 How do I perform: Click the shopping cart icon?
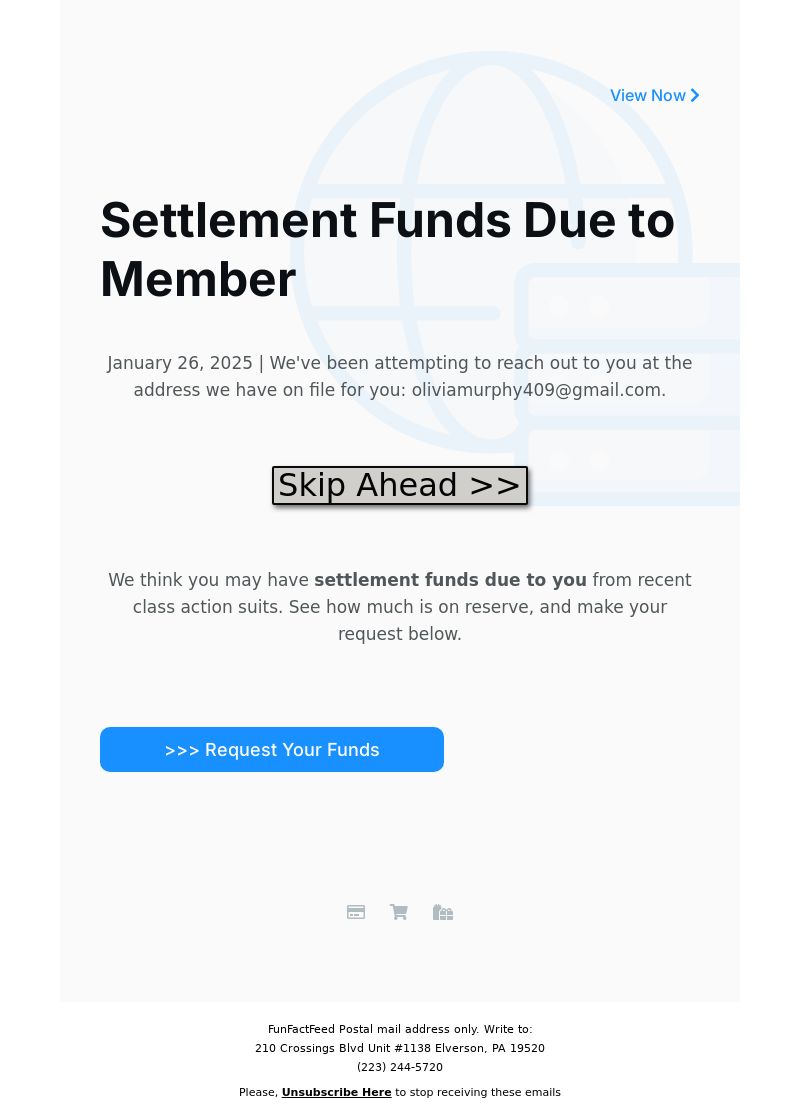399,912
